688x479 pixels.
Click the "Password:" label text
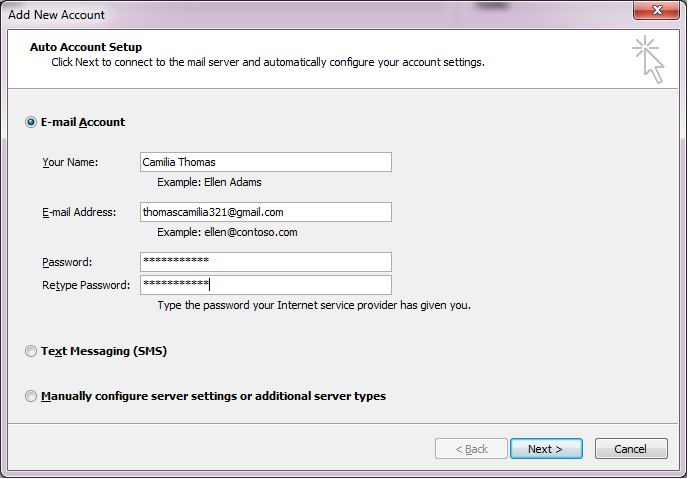67,262
